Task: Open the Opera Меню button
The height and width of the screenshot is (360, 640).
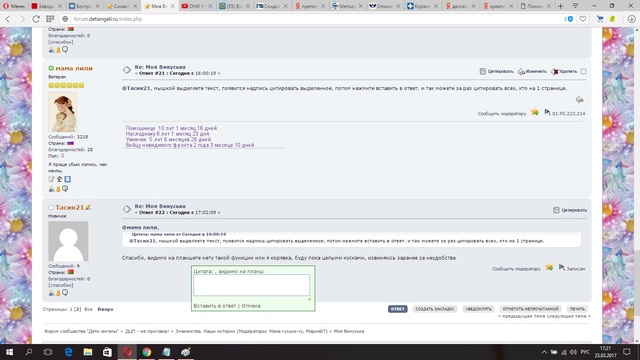Action: 13,6
